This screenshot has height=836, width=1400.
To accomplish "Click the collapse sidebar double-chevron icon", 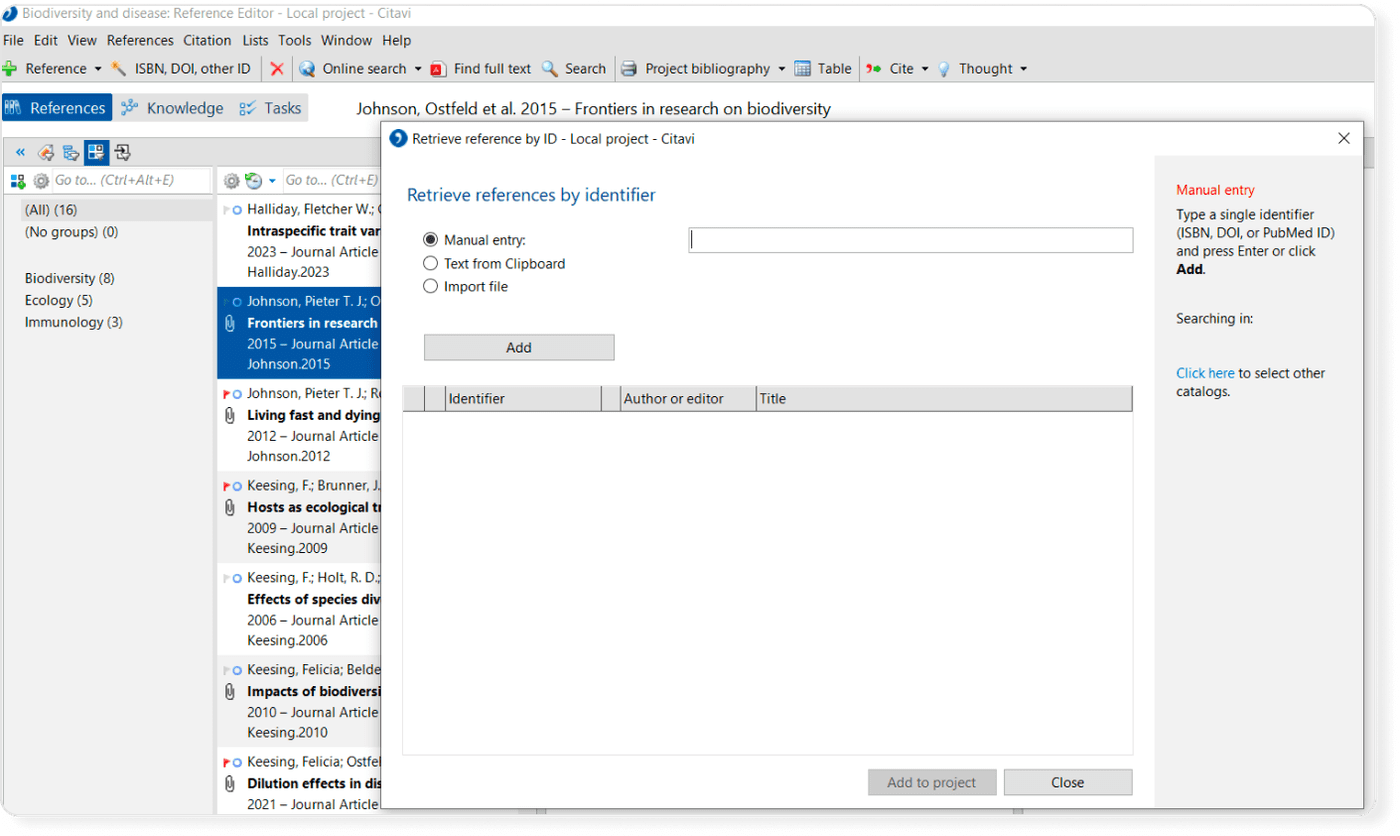I will click(x=19, y=152).
